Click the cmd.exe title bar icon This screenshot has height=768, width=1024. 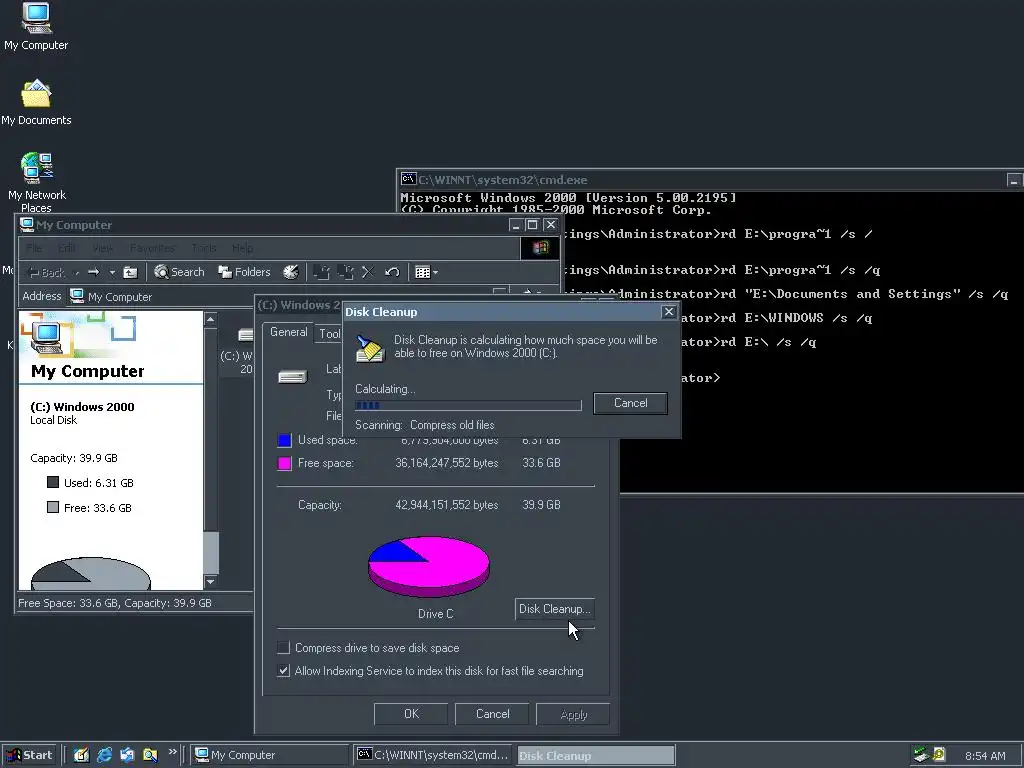408,178
